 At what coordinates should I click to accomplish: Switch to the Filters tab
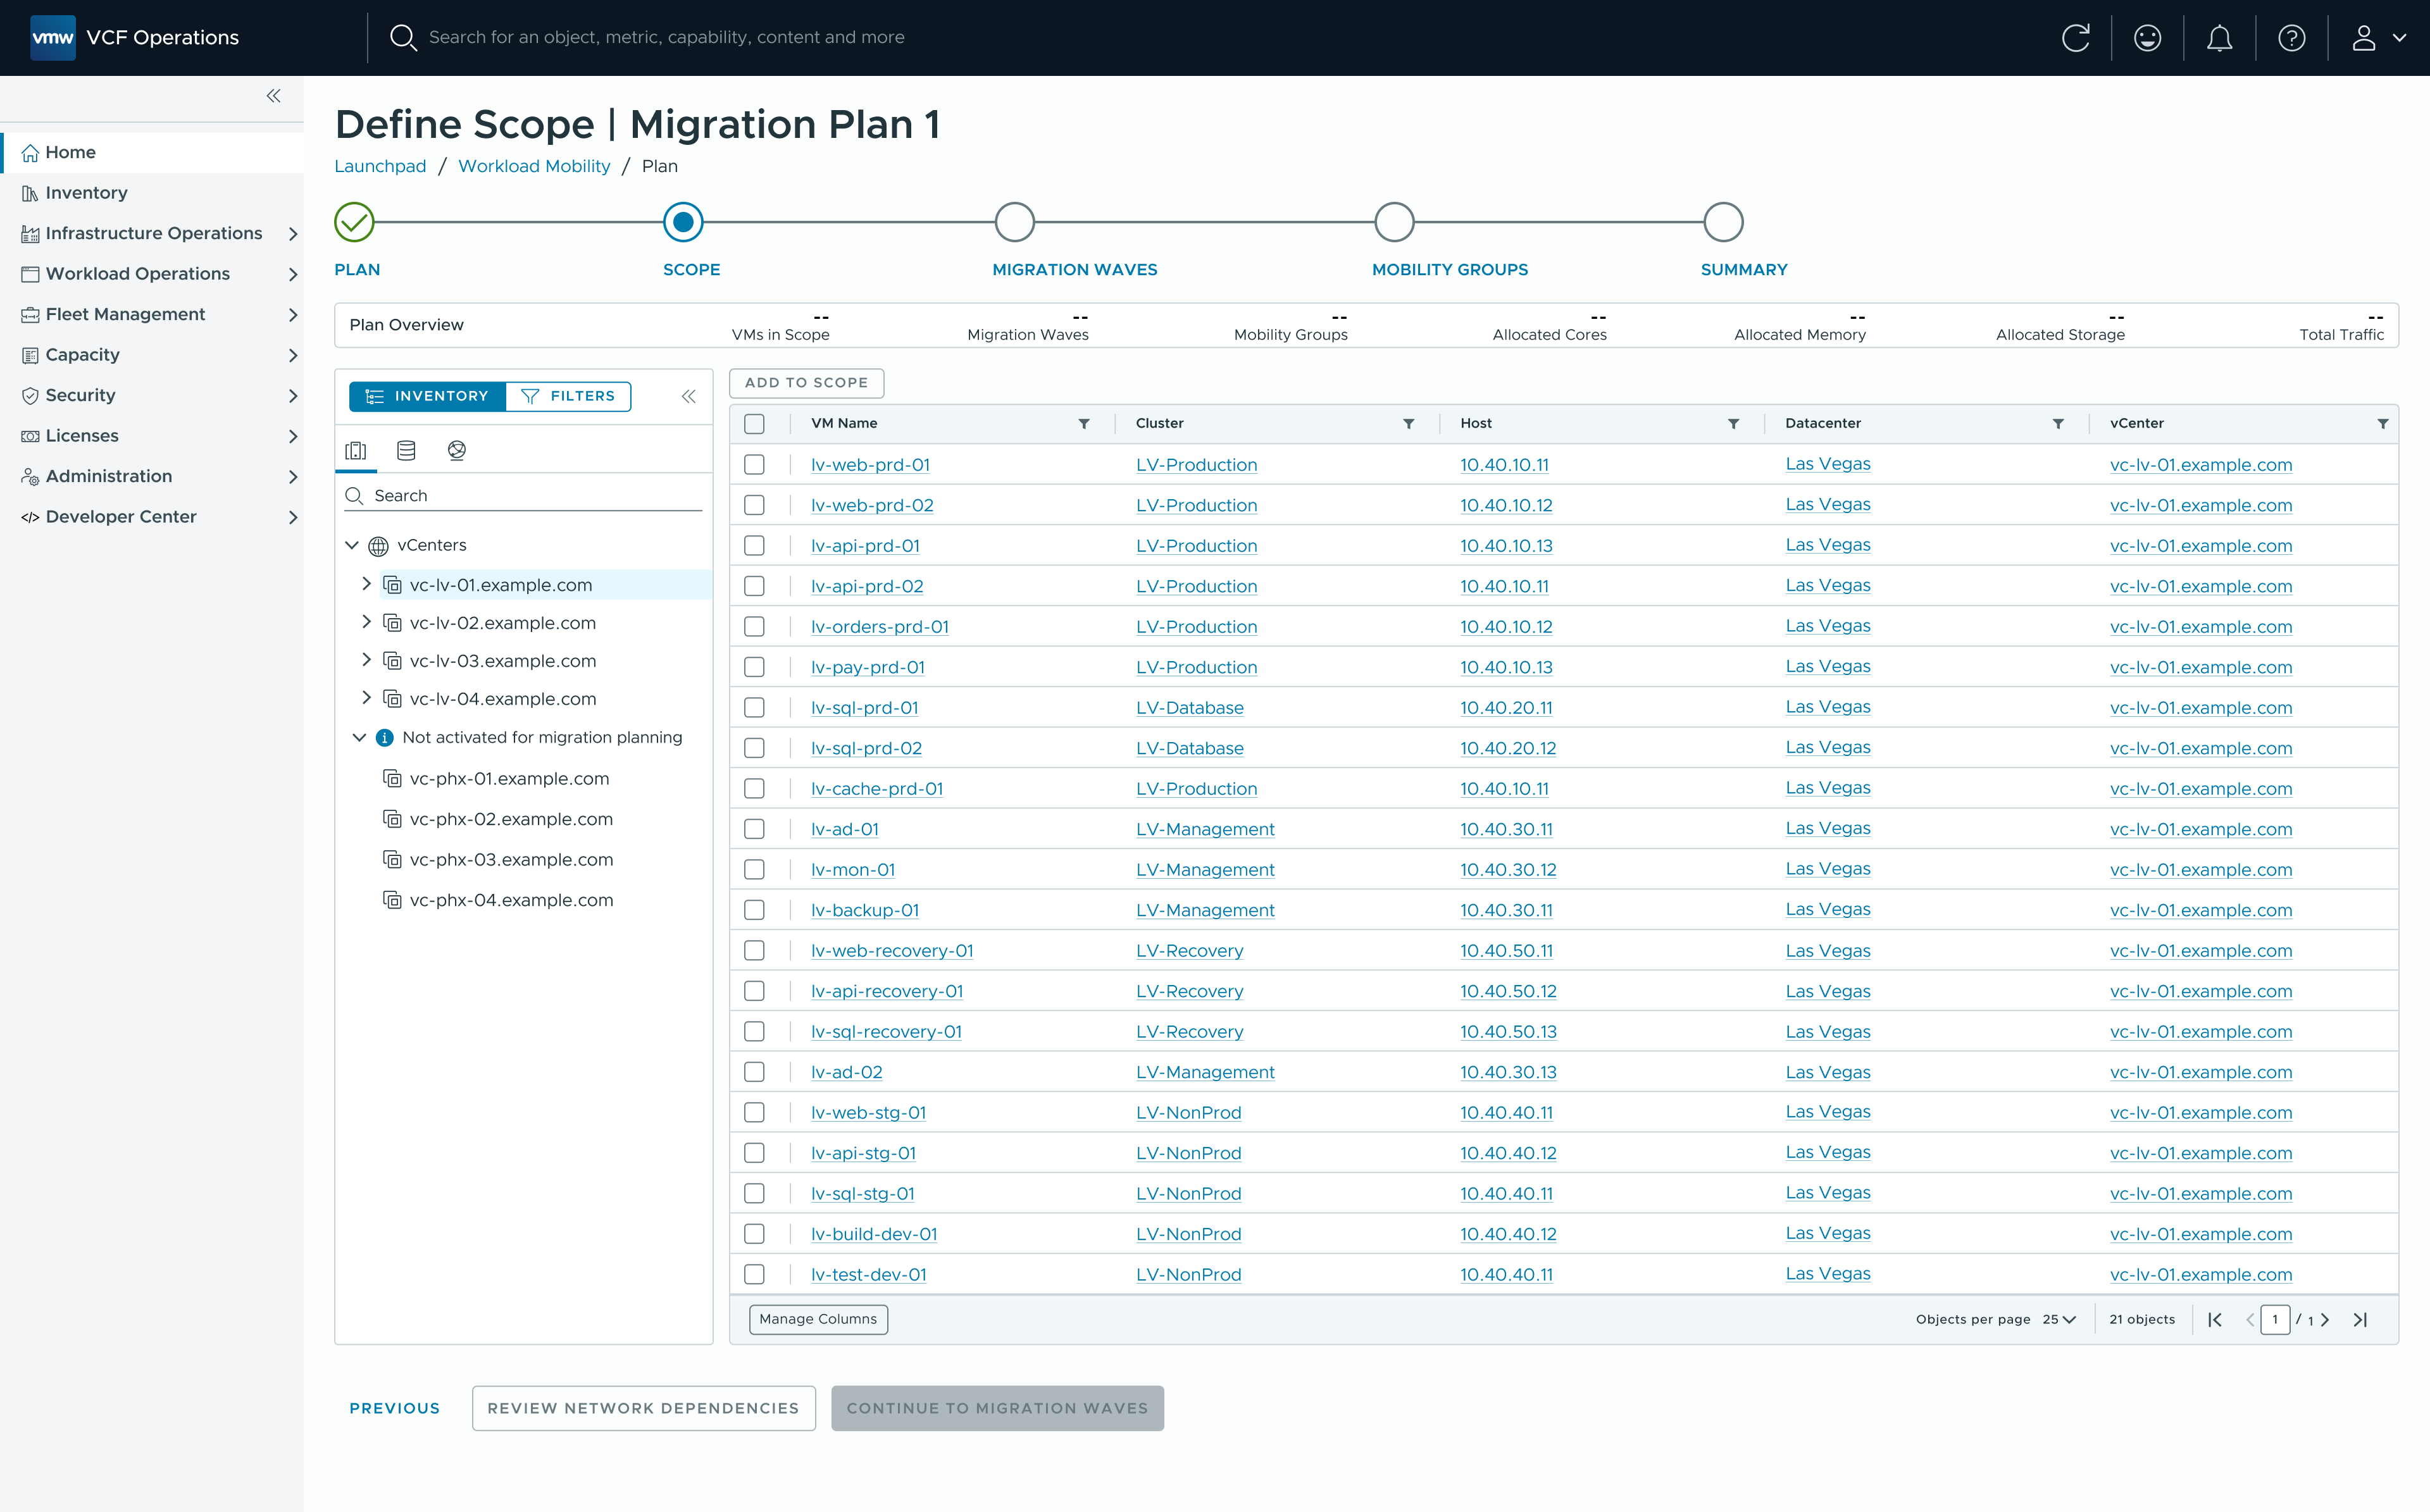568,396
